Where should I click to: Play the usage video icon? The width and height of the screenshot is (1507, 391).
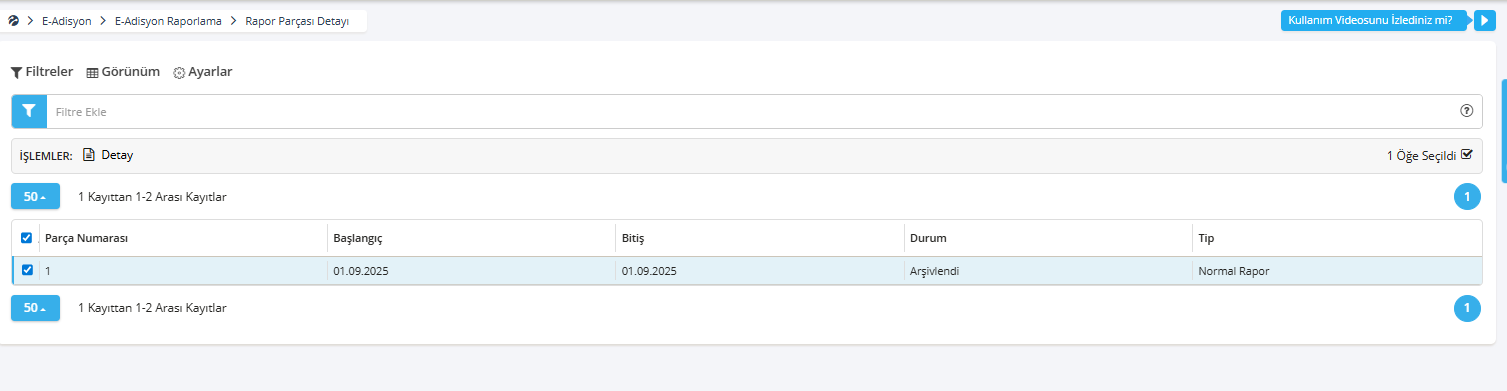tap(1484, 20)
